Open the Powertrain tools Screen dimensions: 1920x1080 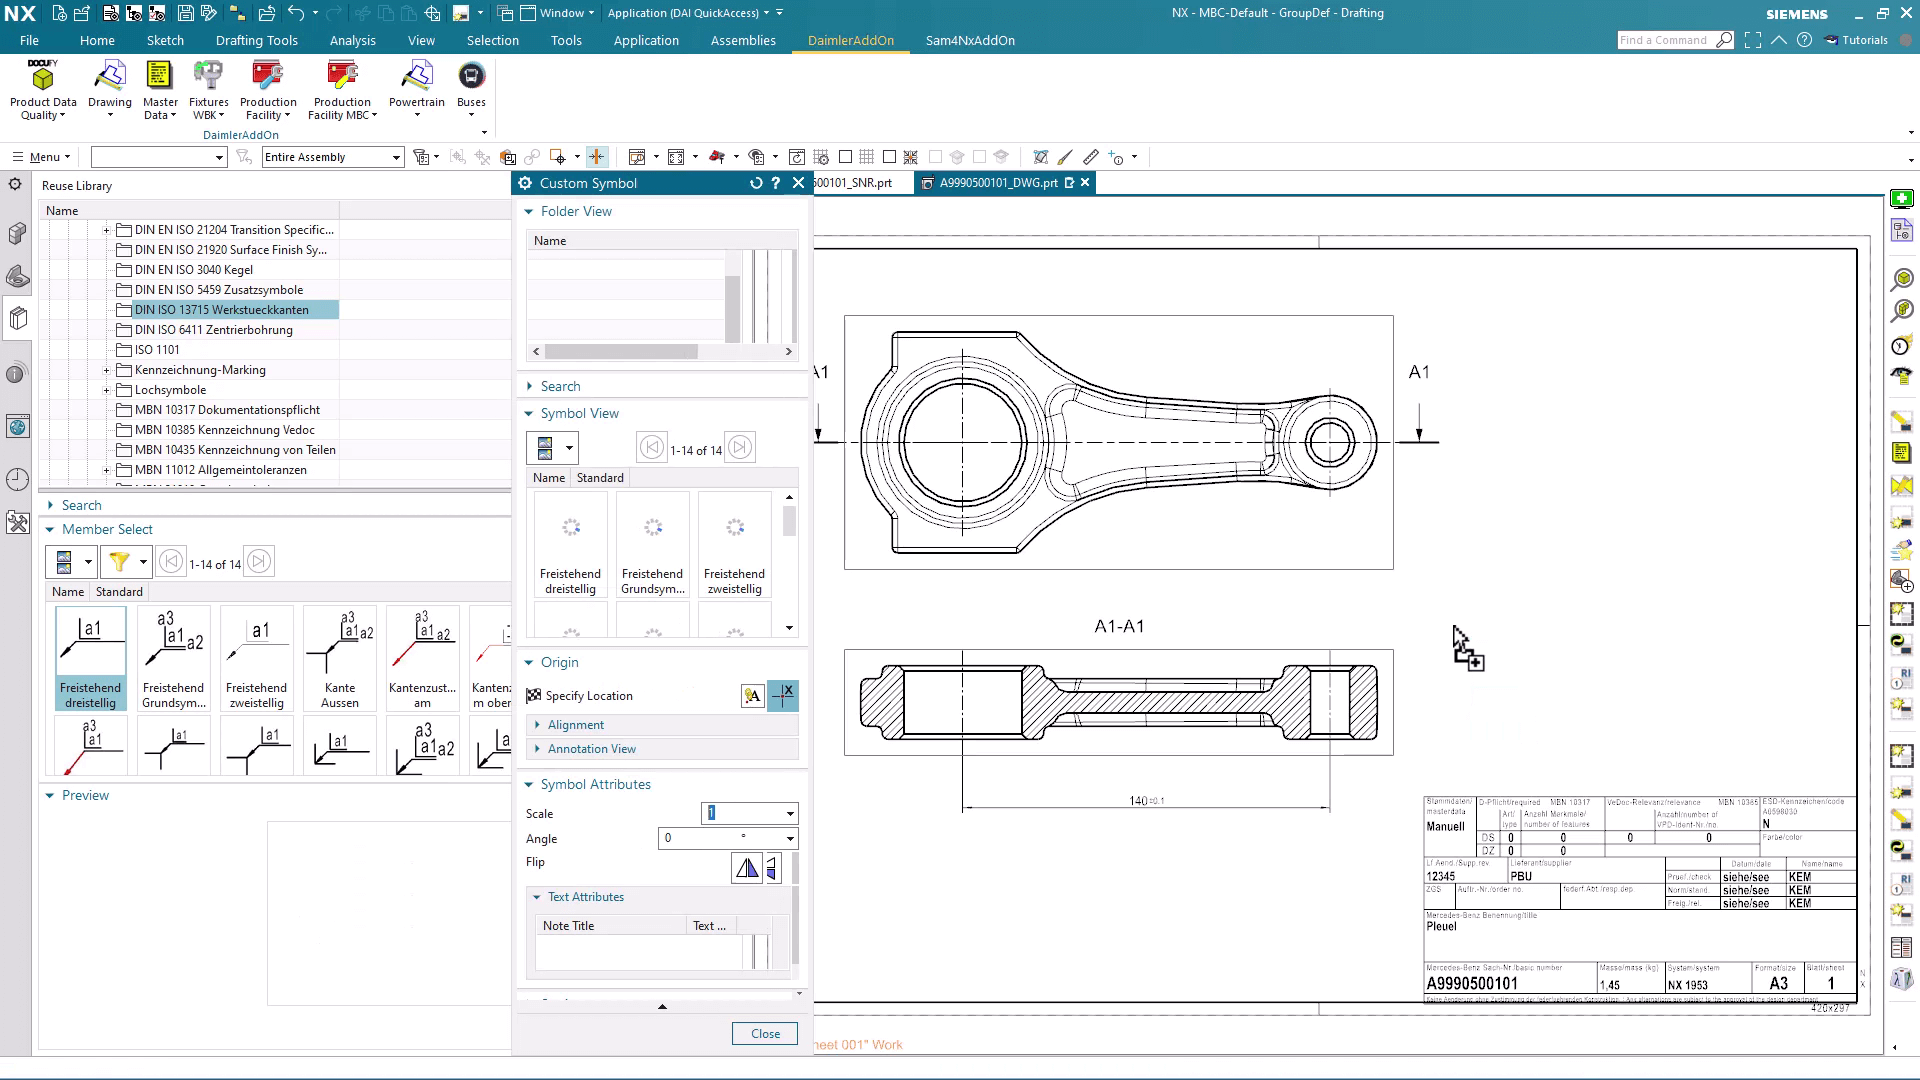click(416, 78)
